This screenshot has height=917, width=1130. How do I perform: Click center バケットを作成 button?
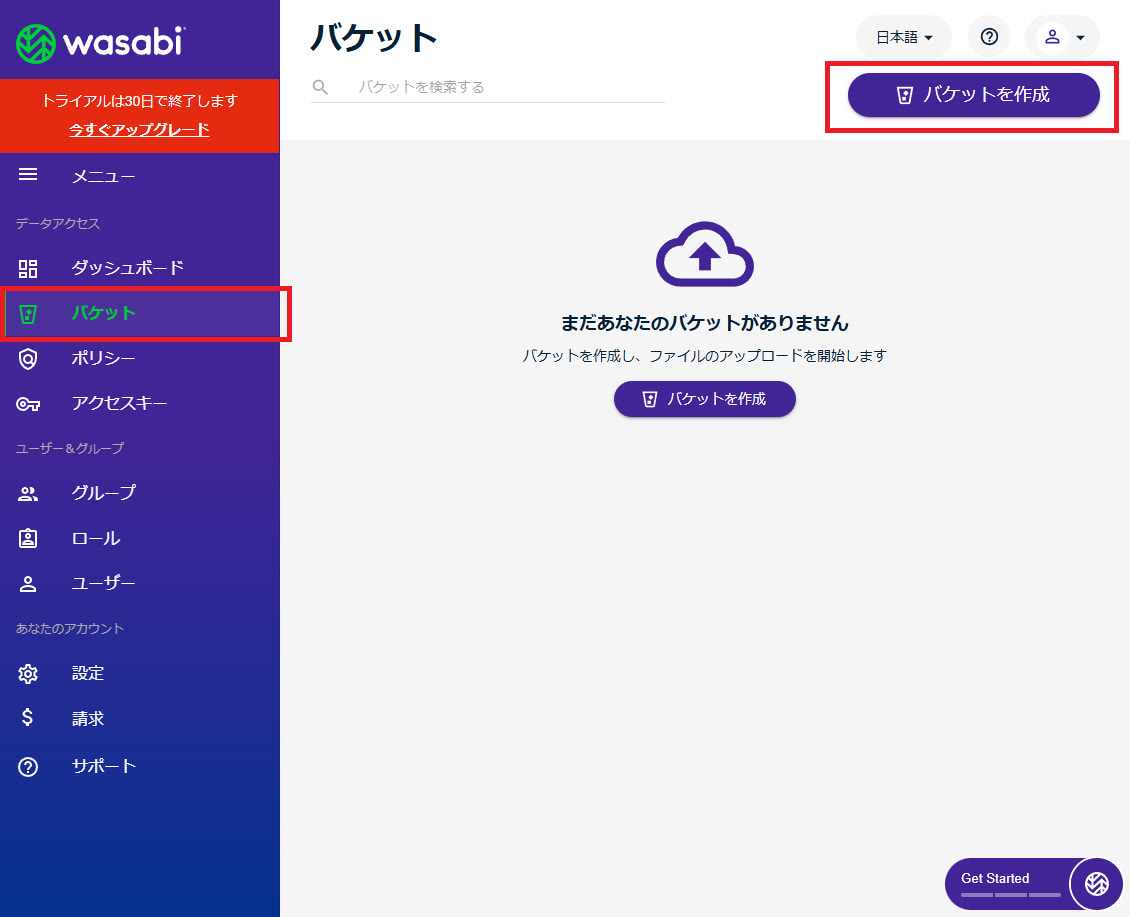coord(705,399)
